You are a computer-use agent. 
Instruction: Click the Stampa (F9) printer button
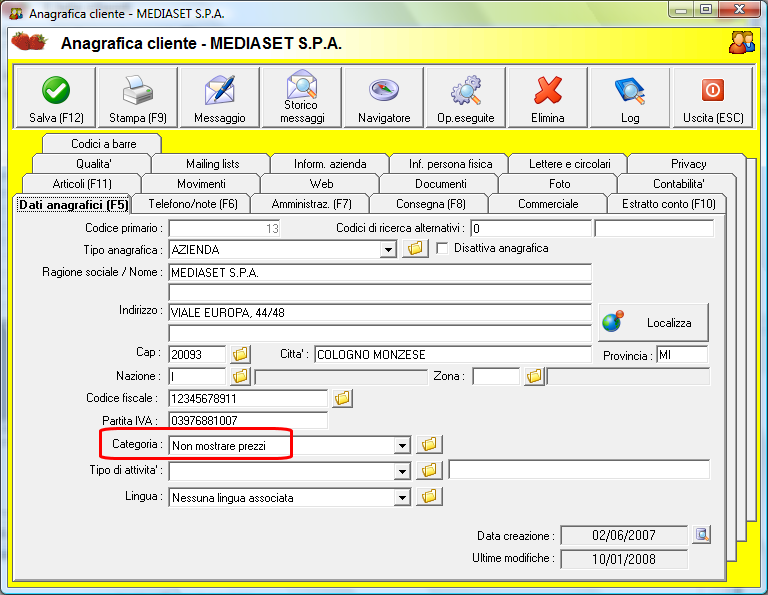coord(138,97)
